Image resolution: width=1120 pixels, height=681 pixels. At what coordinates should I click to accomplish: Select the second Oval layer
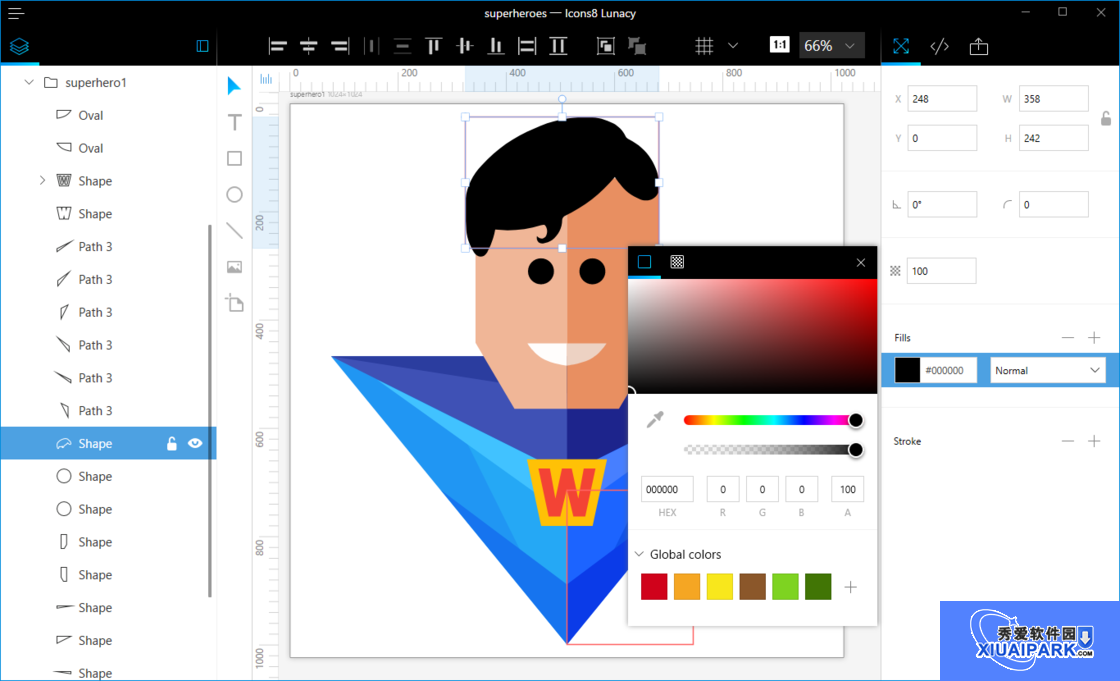point(108,148)
